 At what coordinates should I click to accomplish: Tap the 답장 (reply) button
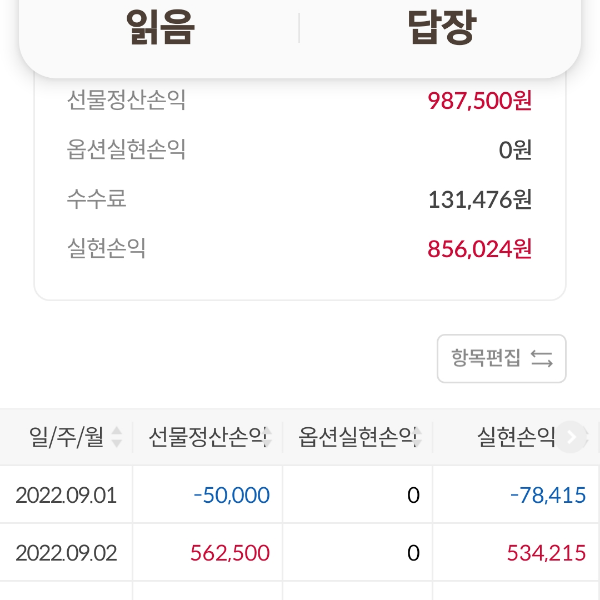point(441,28)
